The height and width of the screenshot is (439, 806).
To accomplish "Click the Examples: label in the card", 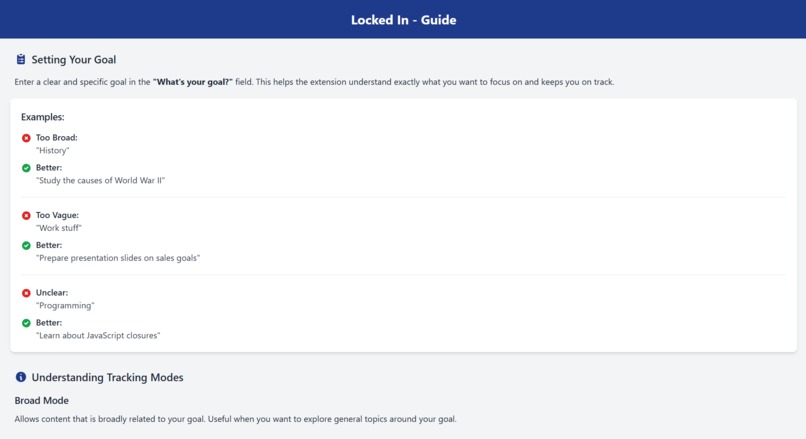I will pos(43,117).
